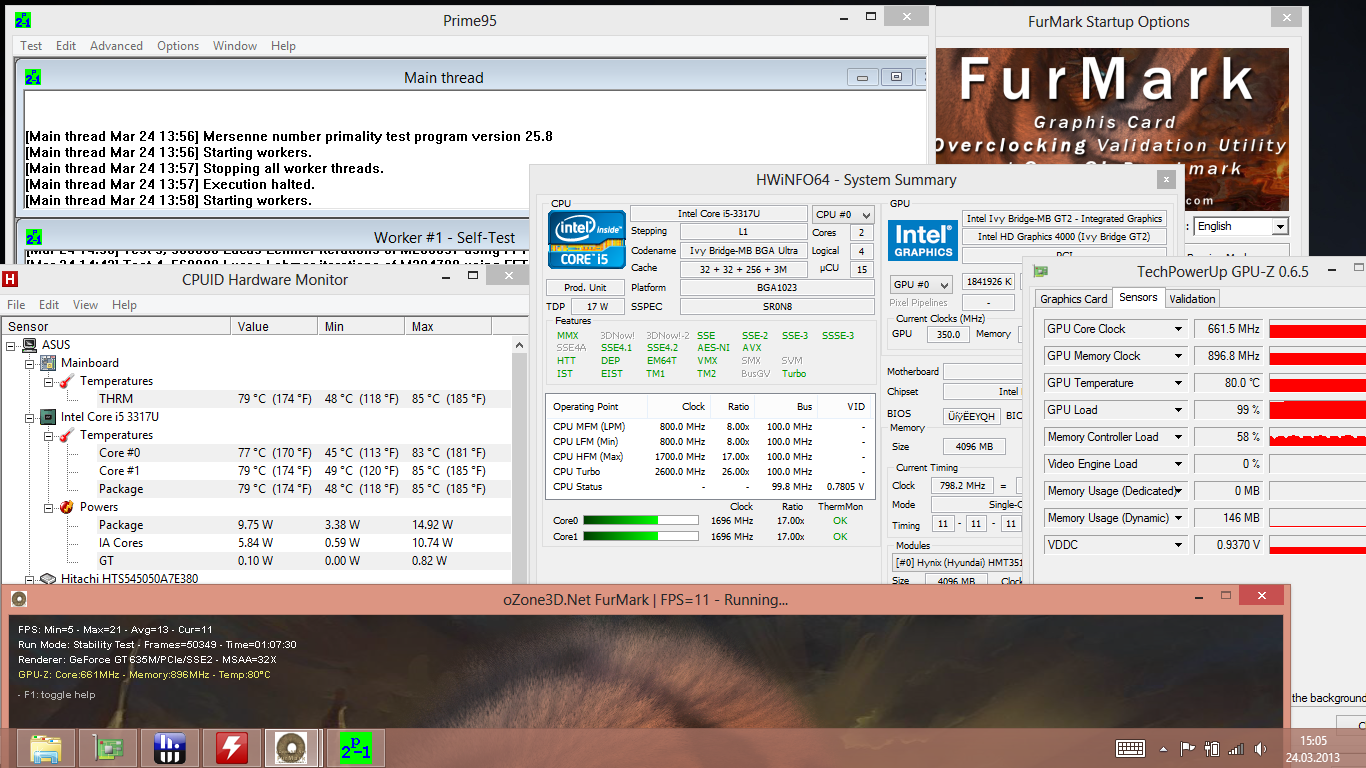Click the Prod. Unit button in HWiNFO64
The height and width of the screenshot is (768, 1366).
point(584,288)
